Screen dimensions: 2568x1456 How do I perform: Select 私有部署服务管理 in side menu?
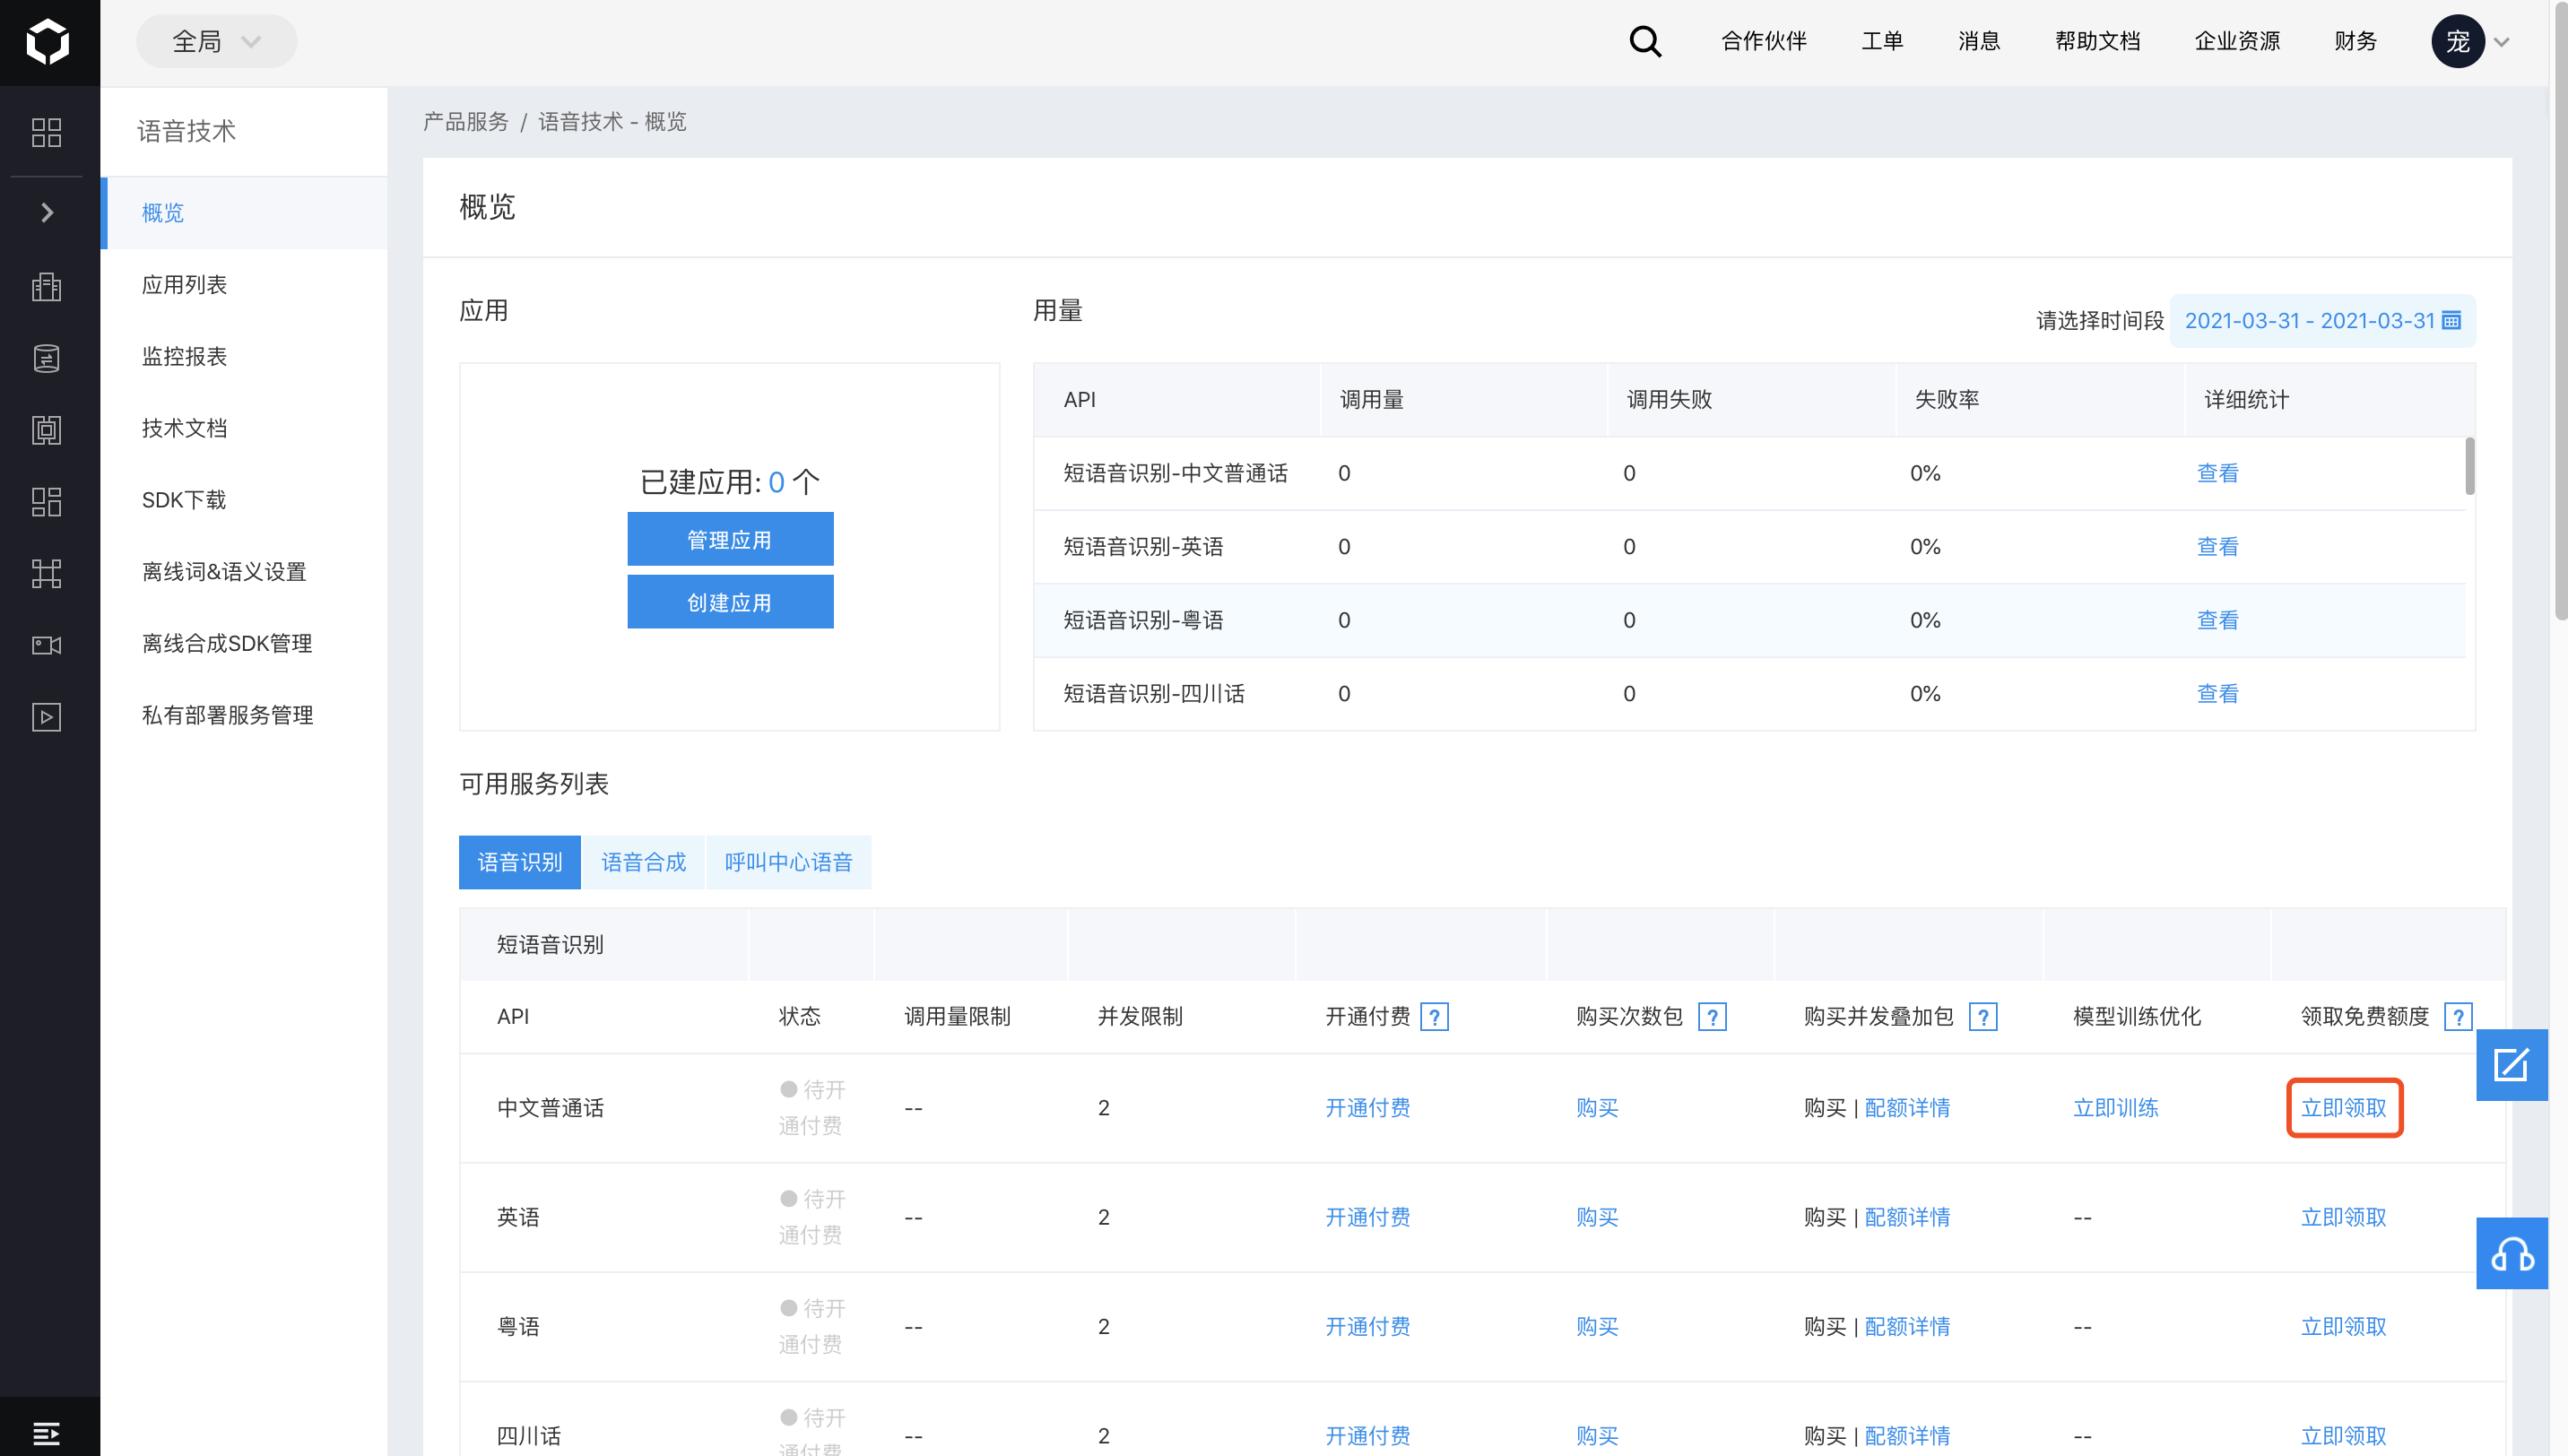click(245, 715)
